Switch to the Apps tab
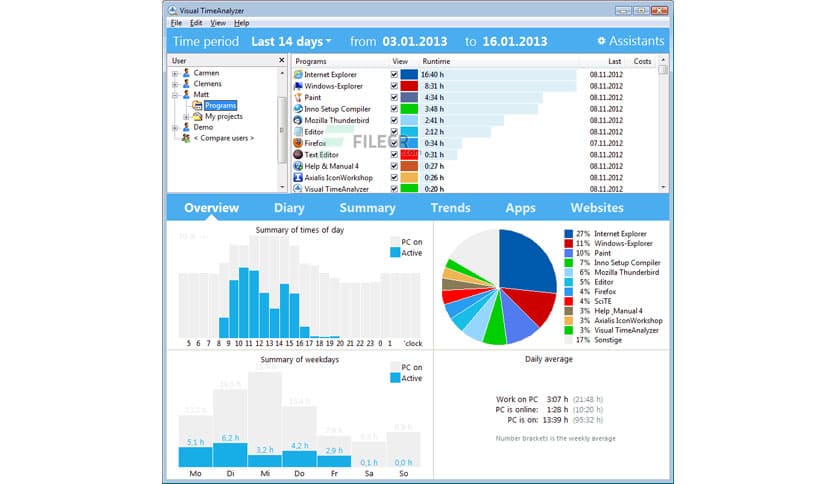 (x=520, y=208)
